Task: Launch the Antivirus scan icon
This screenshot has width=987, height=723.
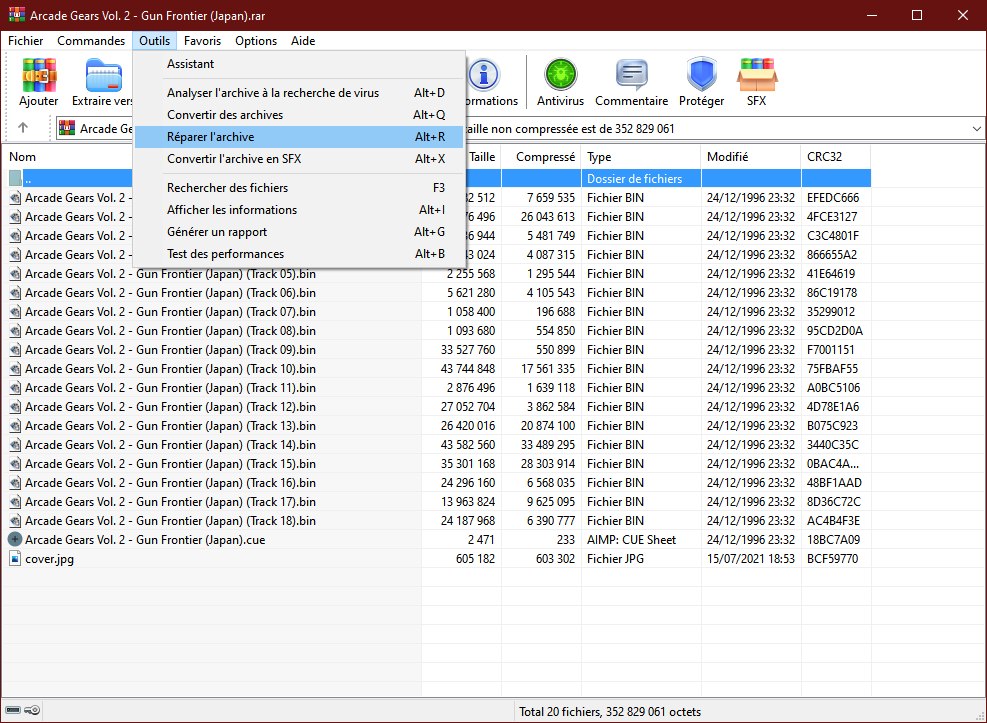Action: coord(560,75)
